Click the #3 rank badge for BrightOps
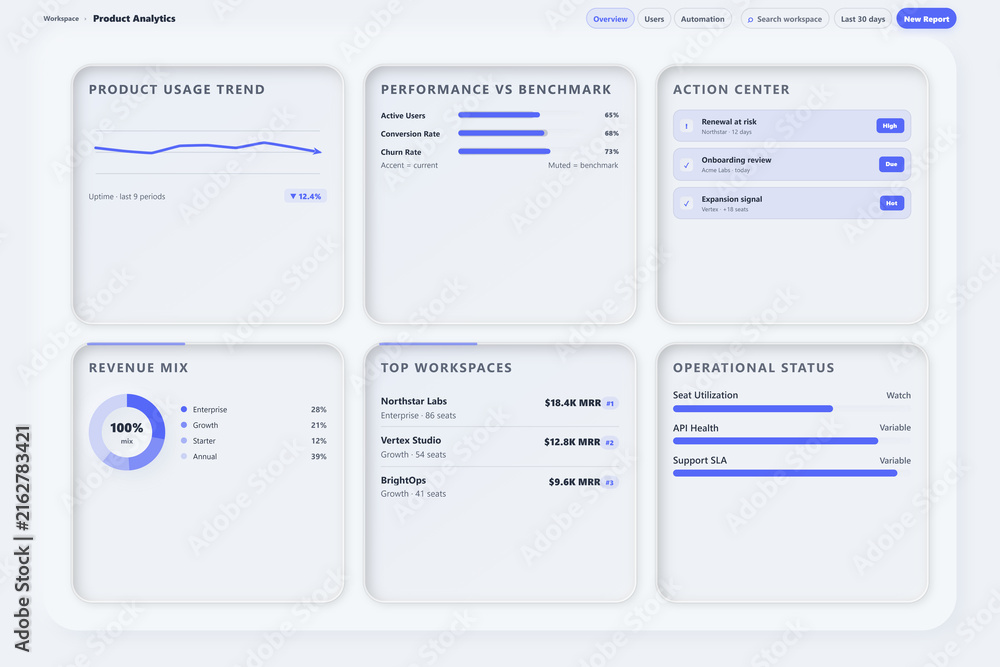 pos(610,482)
